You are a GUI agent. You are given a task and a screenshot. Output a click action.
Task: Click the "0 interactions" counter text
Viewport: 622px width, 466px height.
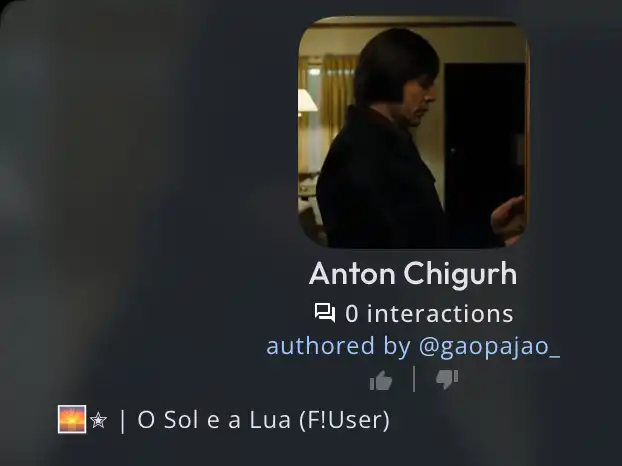click(x=429, y=314)
